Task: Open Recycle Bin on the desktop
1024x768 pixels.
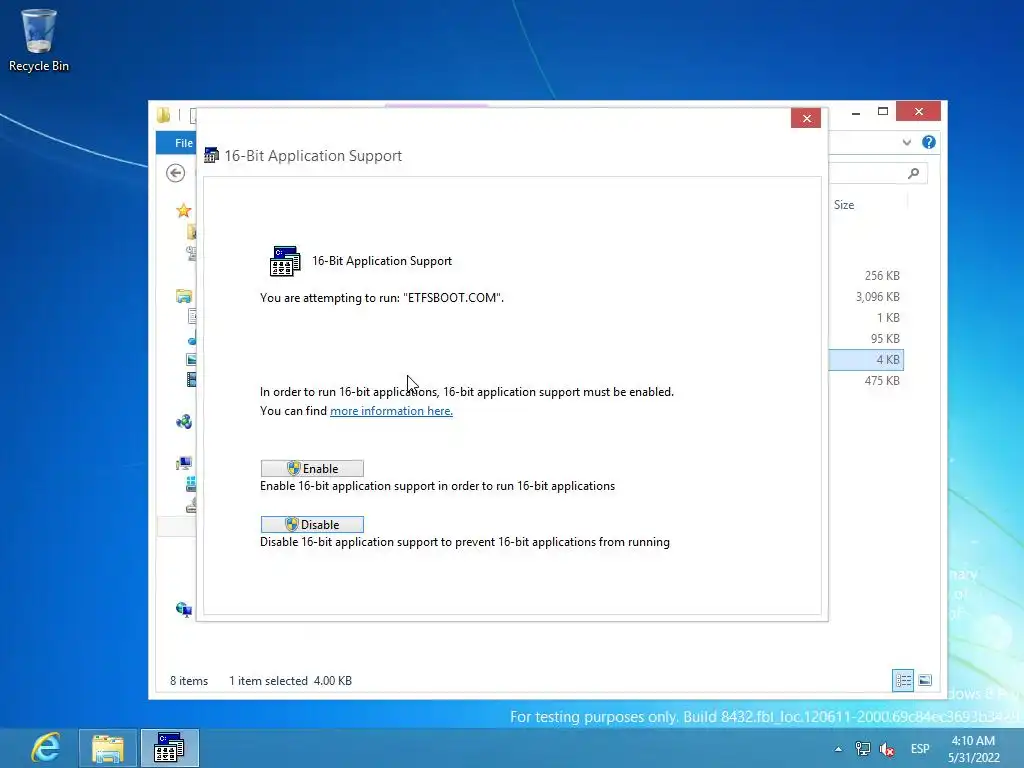Action: point(39,40)
